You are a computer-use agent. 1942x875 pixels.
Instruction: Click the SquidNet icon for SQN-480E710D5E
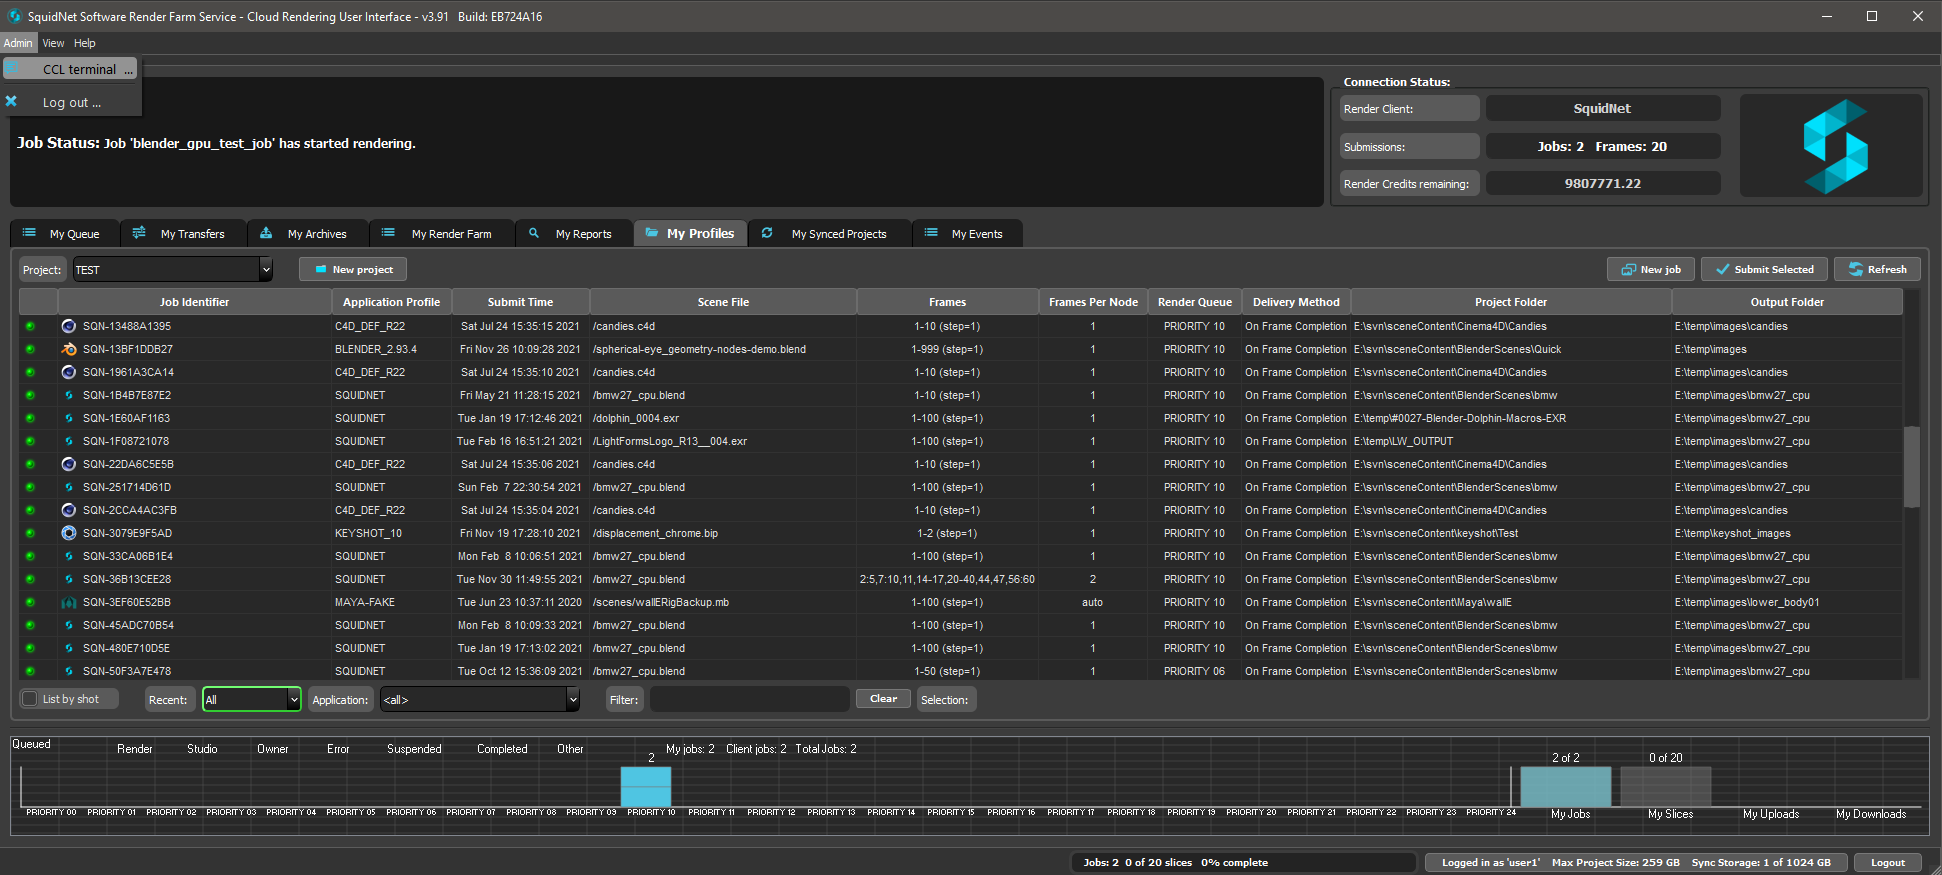coord(68,648)
